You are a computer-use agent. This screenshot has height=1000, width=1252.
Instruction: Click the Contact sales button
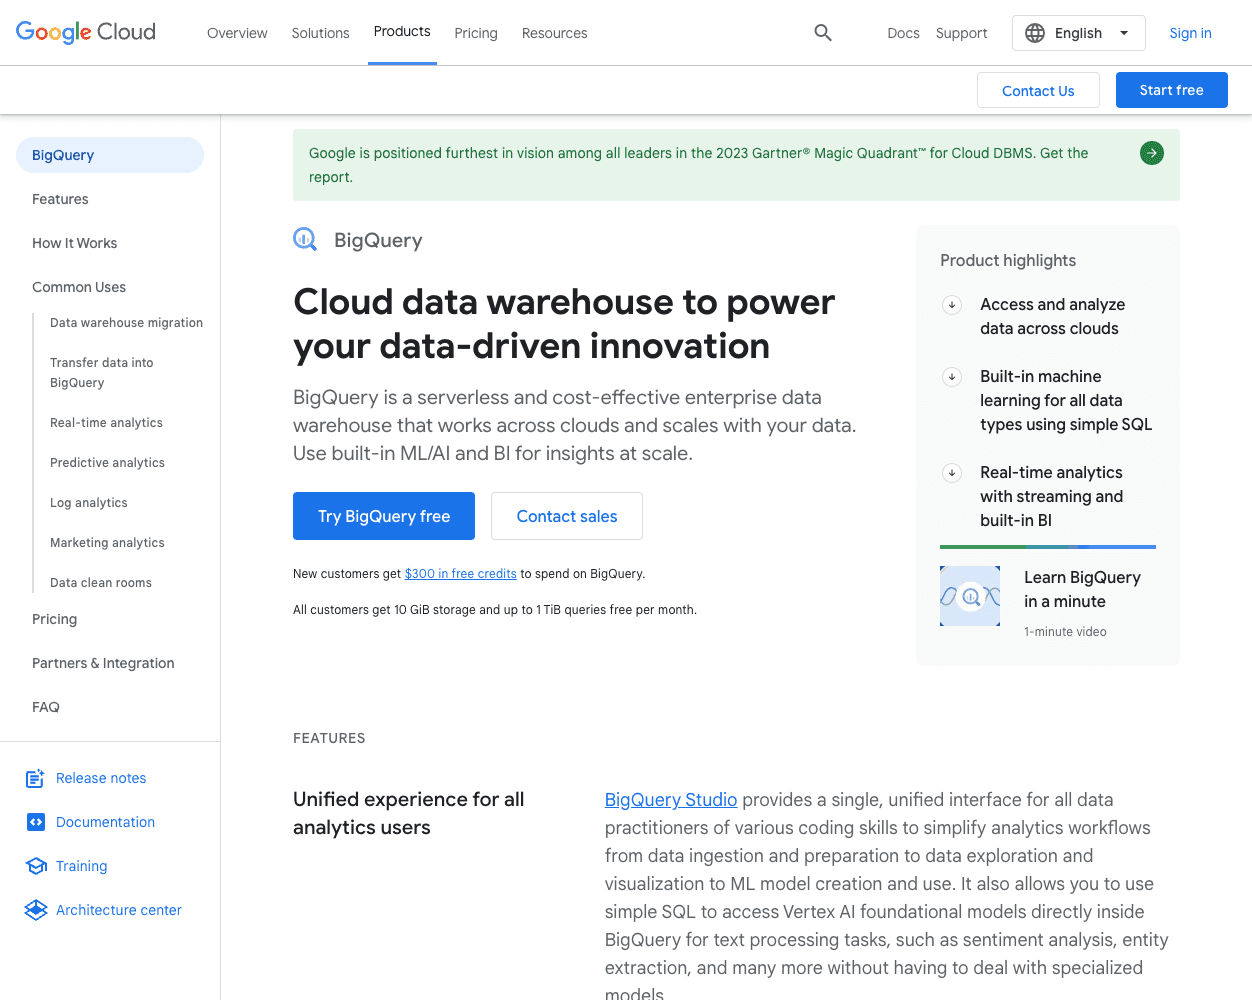point(567,516)
